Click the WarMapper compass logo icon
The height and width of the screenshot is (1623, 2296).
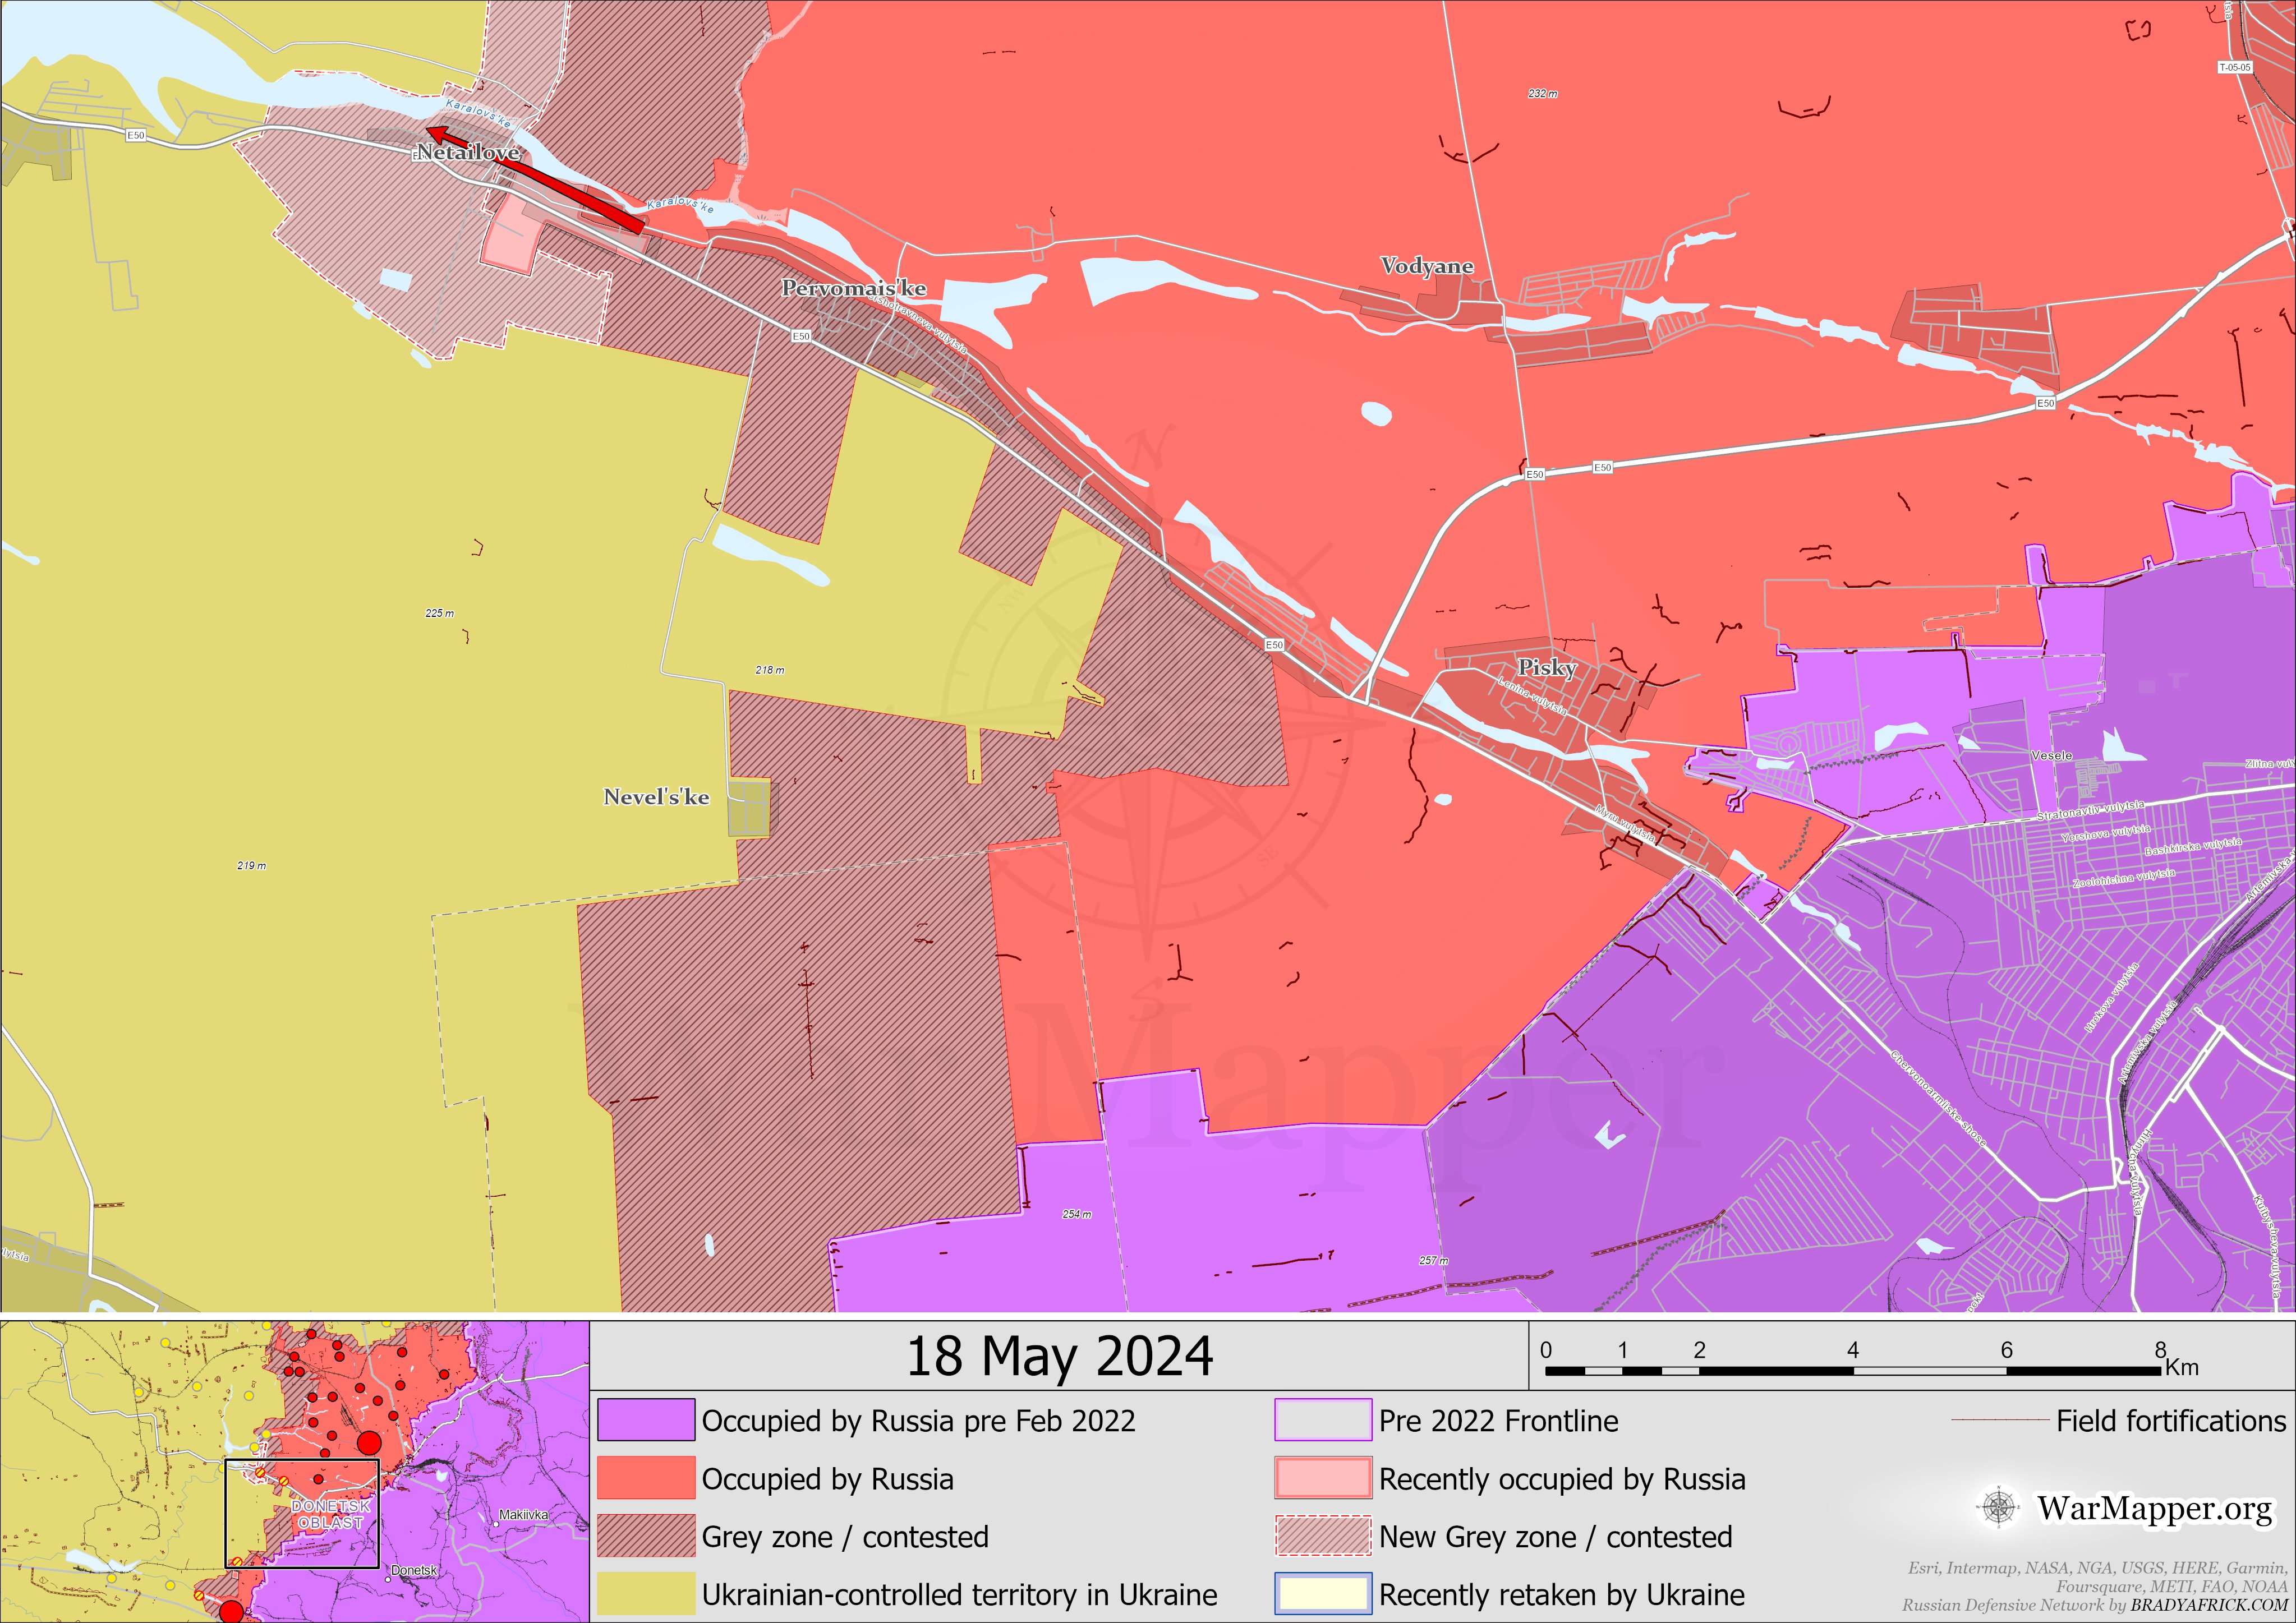1998,1507
